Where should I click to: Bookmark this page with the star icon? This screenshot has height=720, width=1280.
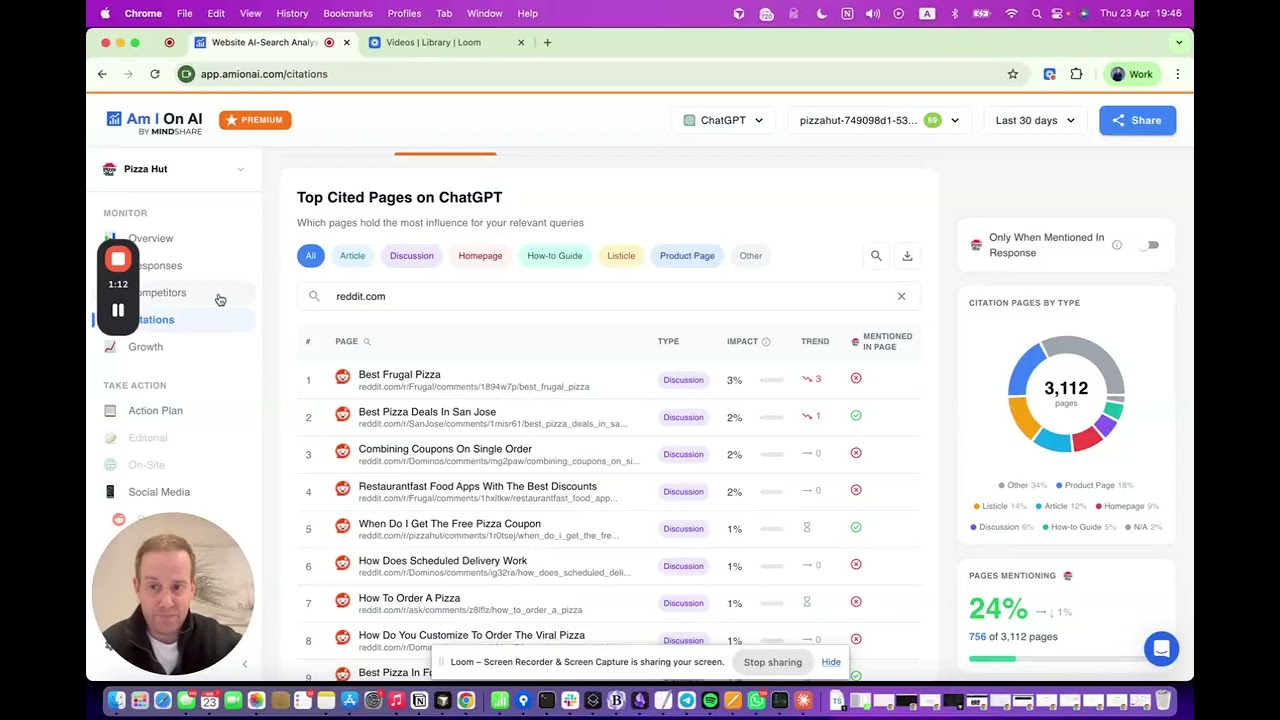click(x=1013, y=74)
